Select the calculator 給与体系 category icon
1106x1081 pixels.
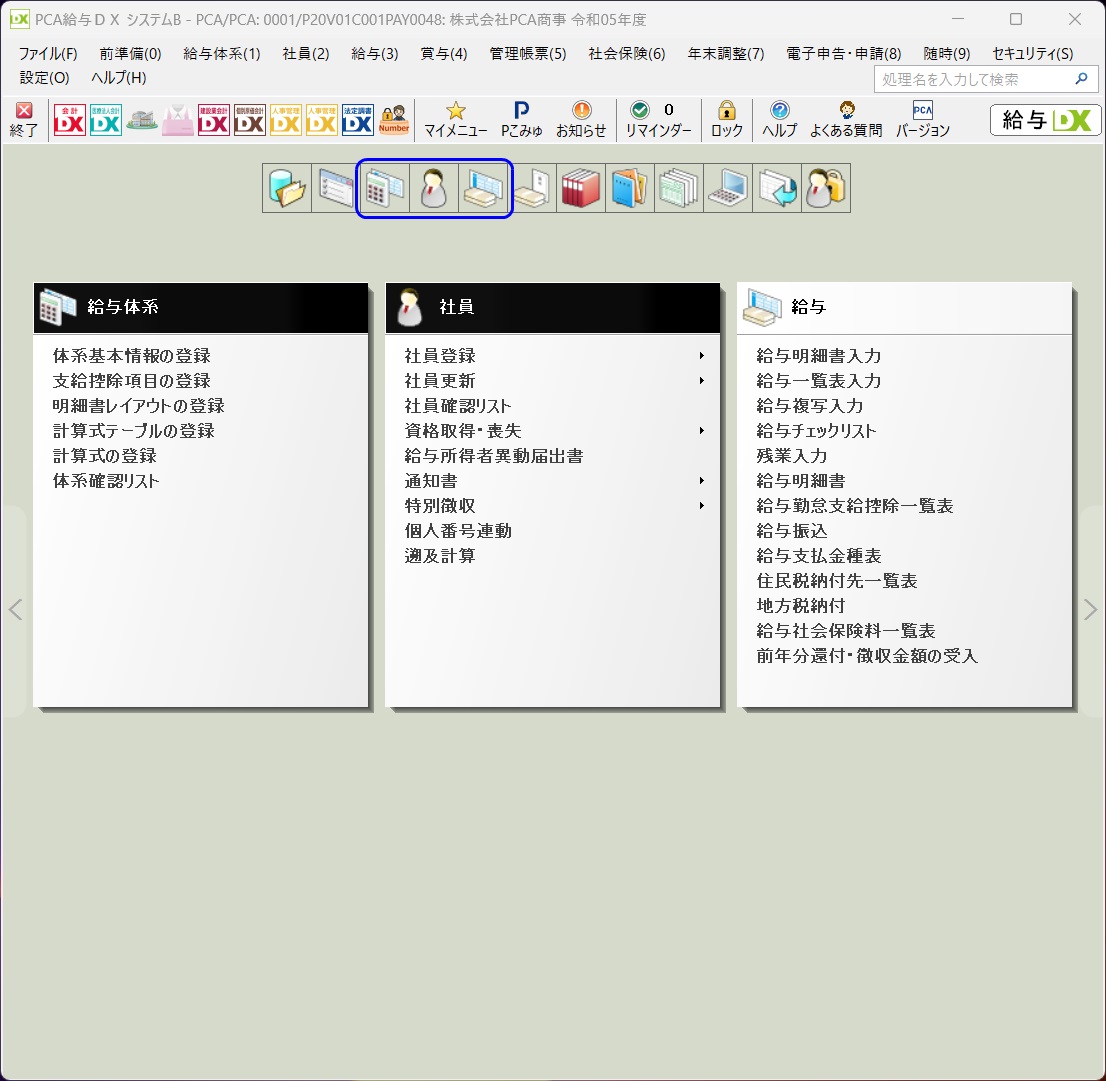[x=384, y=188]
